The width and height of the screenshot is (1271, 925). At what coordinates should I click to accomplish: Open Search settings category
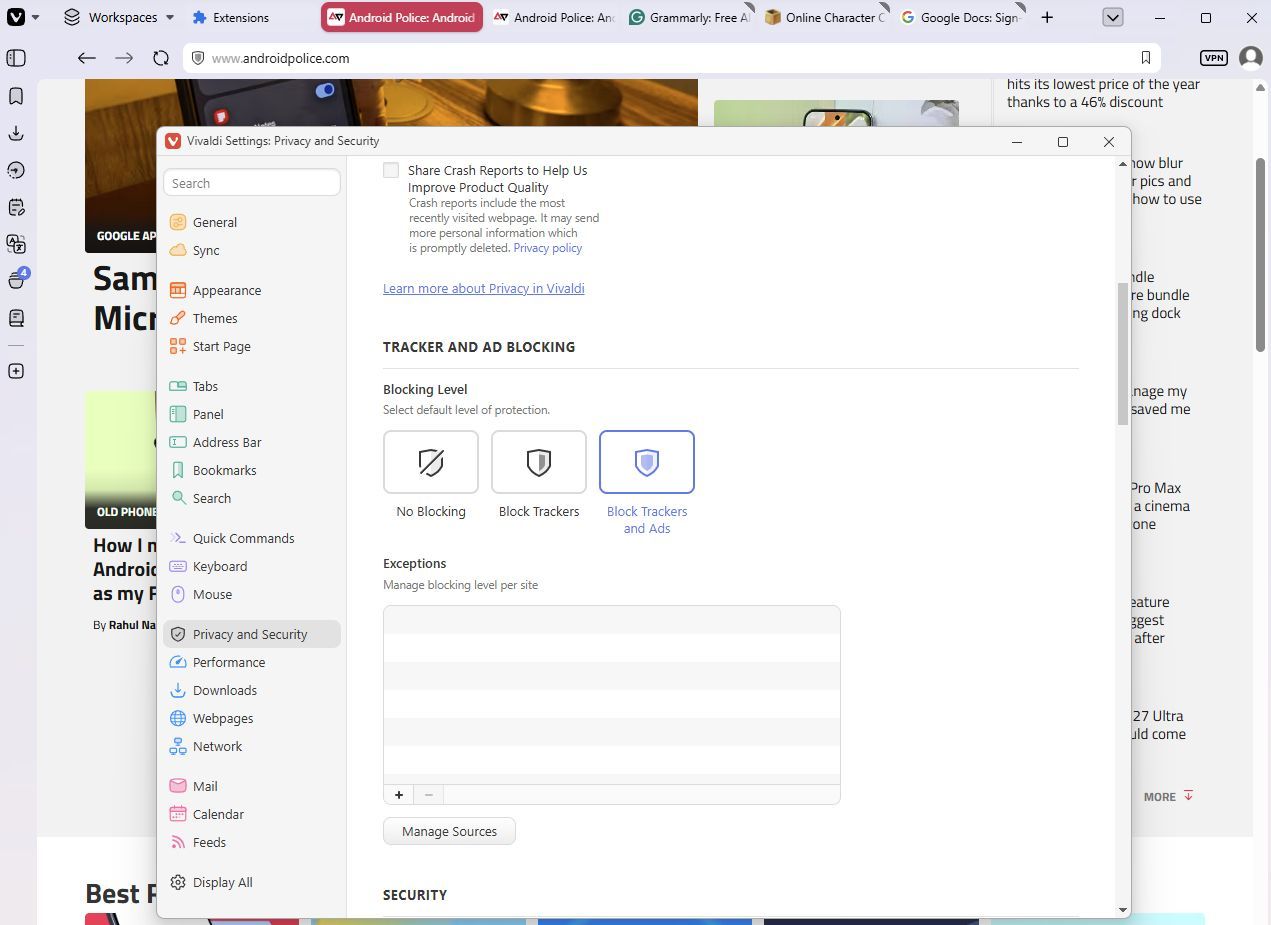click(x=252, y=498)
